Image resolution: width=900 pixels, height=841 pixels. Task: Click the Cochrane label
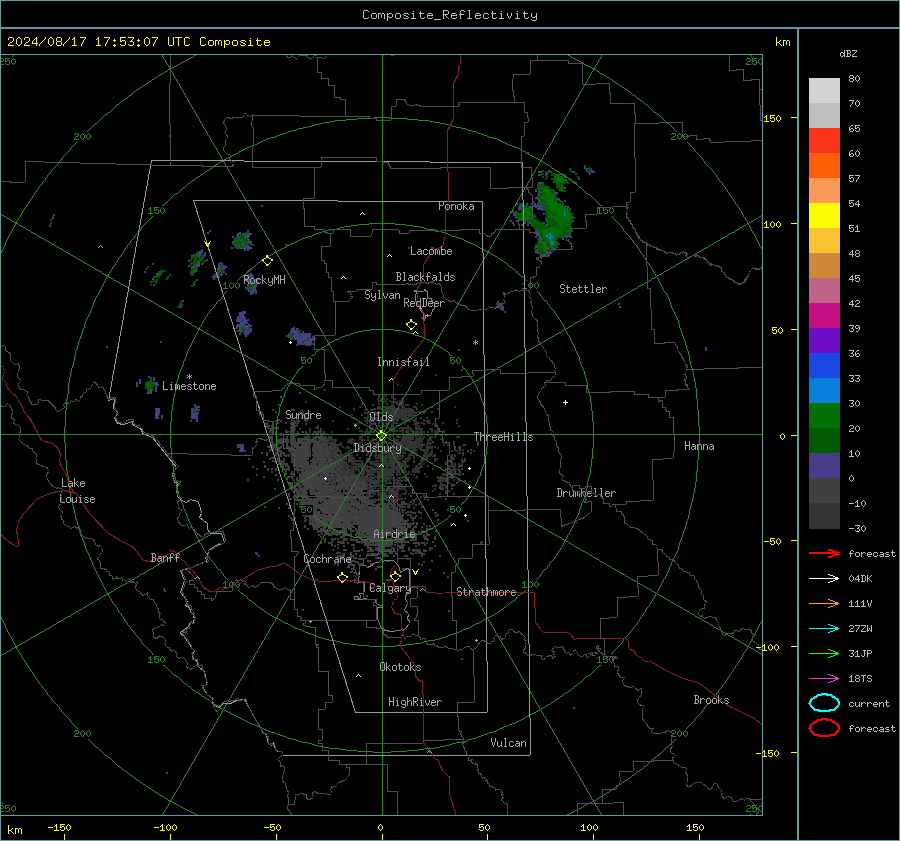pyautogui.click(x=327, y=559)
